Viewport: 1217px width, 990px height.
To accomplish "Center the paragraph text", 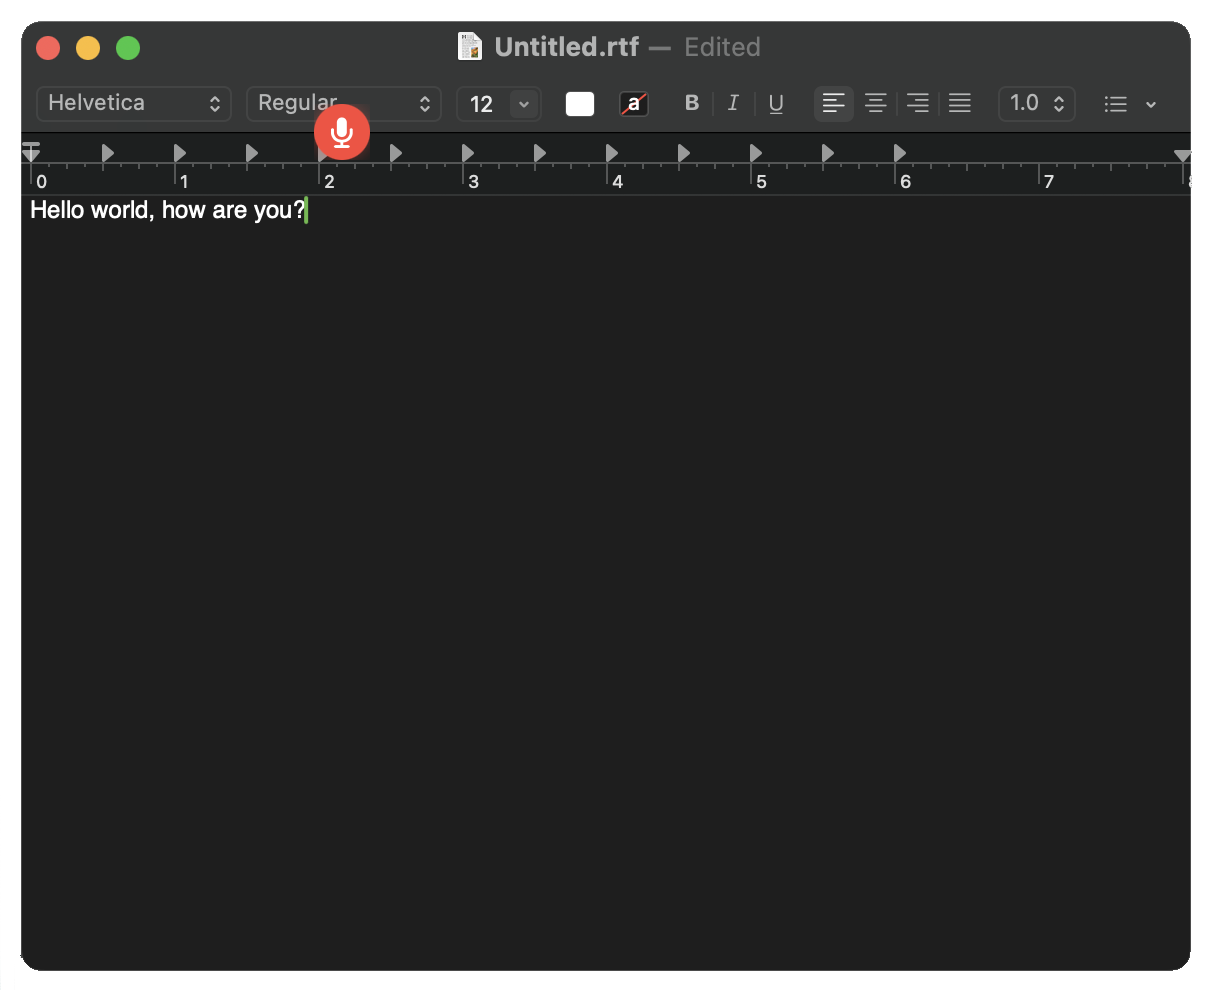I will 875,103.
